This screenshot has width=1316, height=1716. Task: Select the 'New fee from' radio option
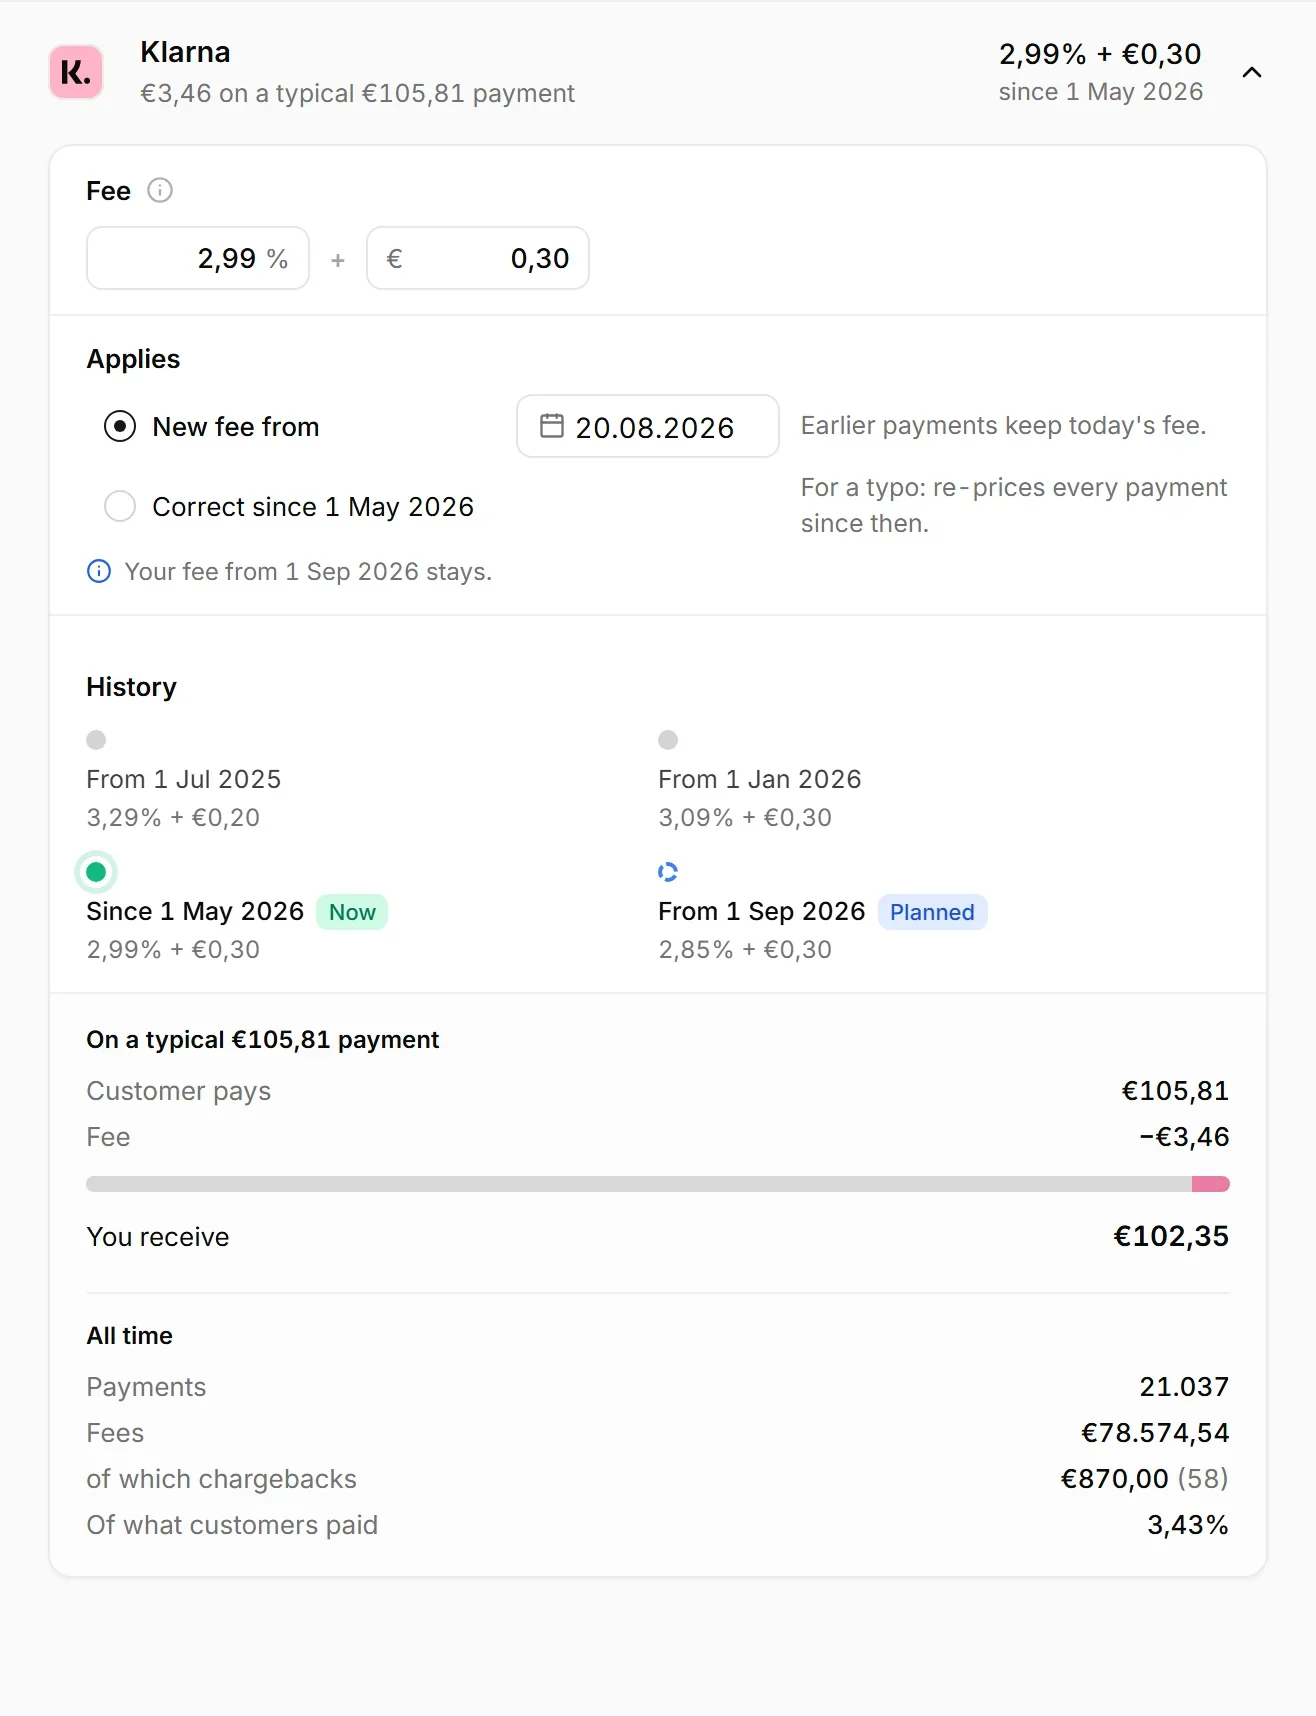click(120, 427)
